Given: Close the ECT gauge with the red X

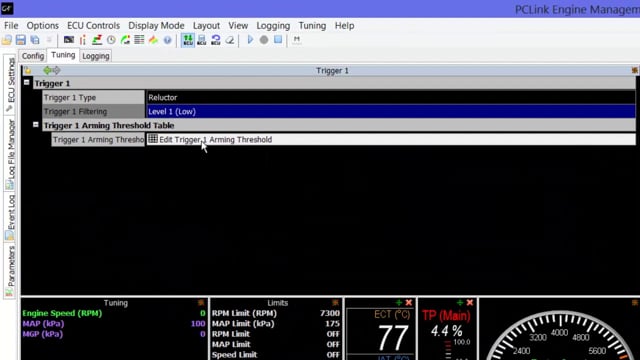Looking at the screenshot, I should [x=409, y=302].
